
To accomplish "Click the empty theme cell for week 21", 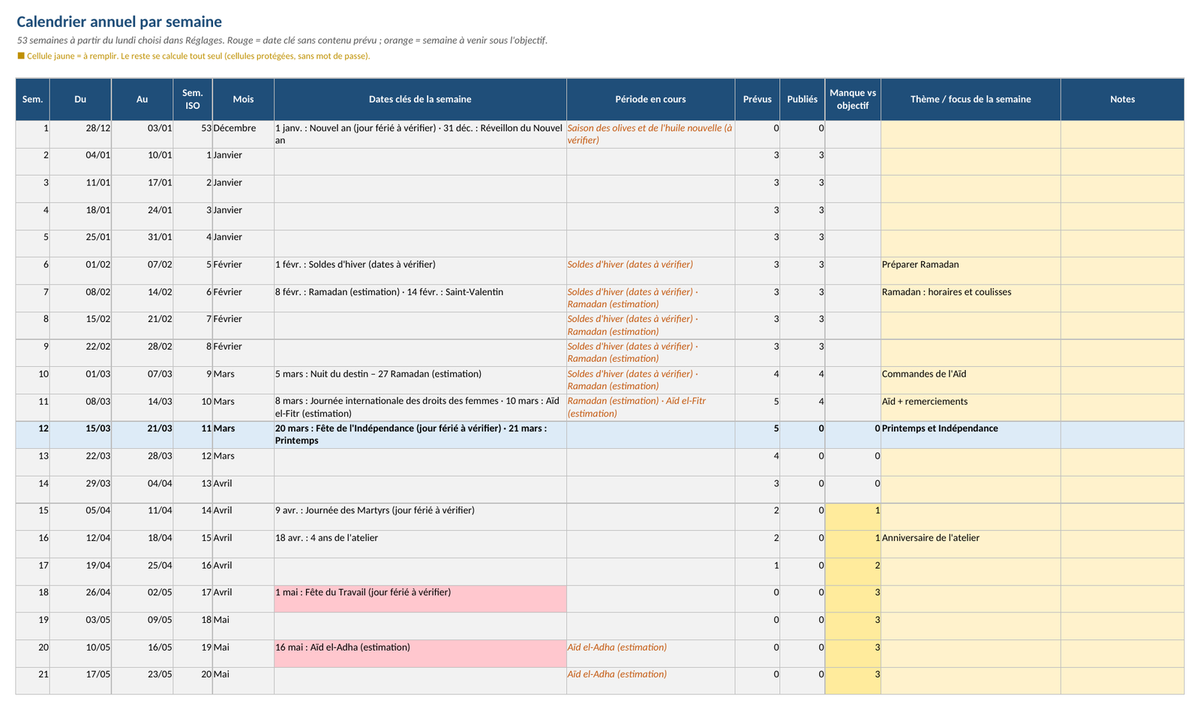I will click(971, 680).
